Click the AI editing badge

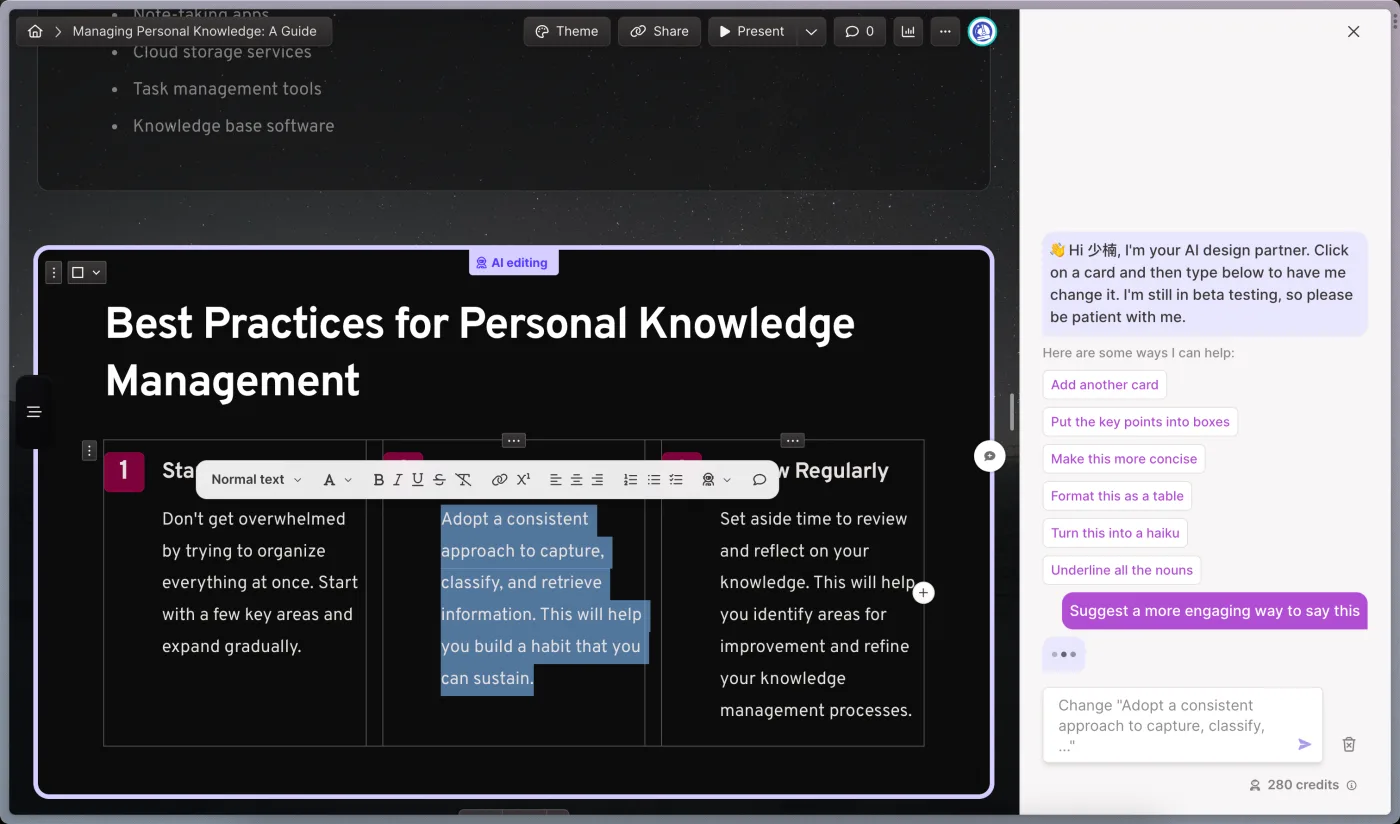coord(514,262)
